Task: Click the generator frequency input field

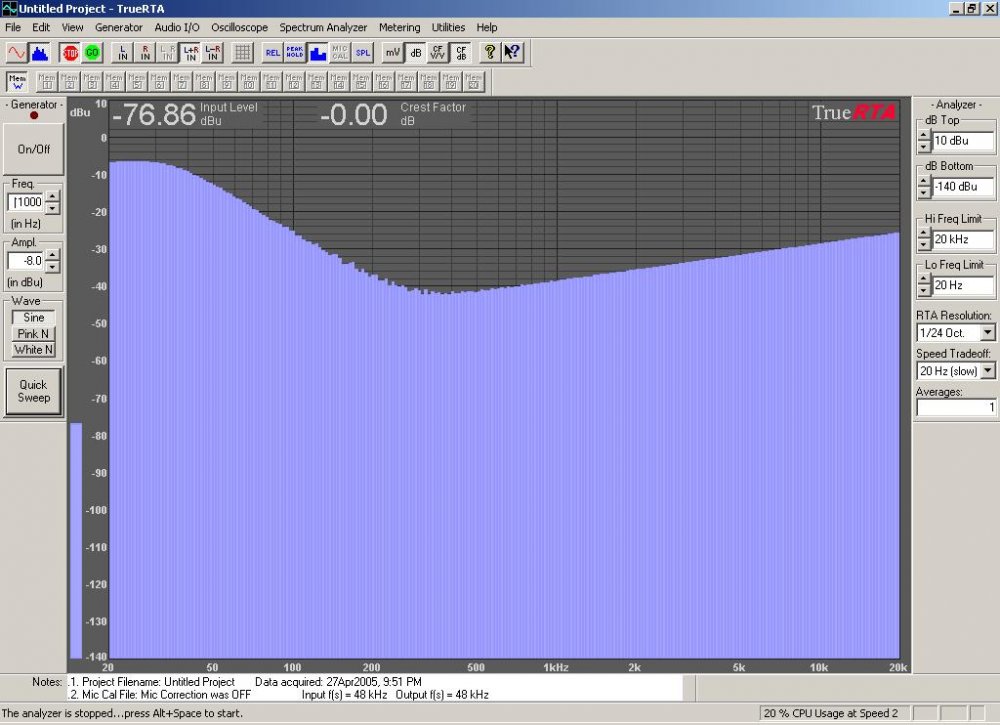Action: coord(26,202)
